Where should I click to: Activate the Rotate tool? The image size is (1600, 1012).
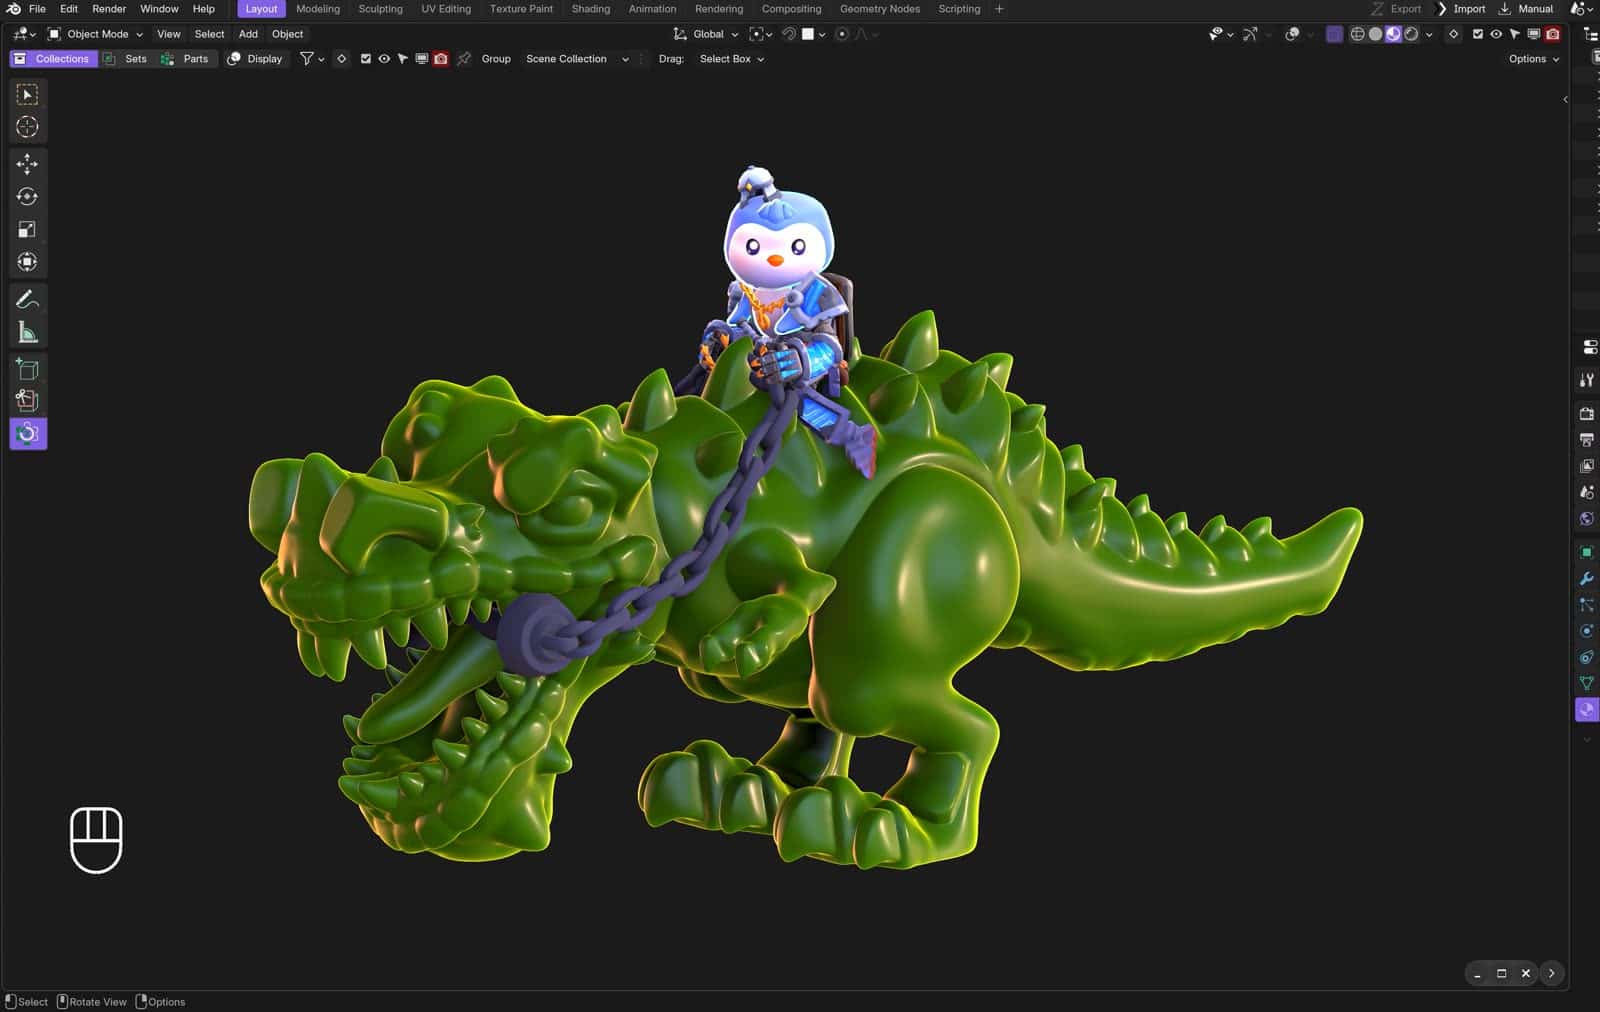click(x=27, y=196)
